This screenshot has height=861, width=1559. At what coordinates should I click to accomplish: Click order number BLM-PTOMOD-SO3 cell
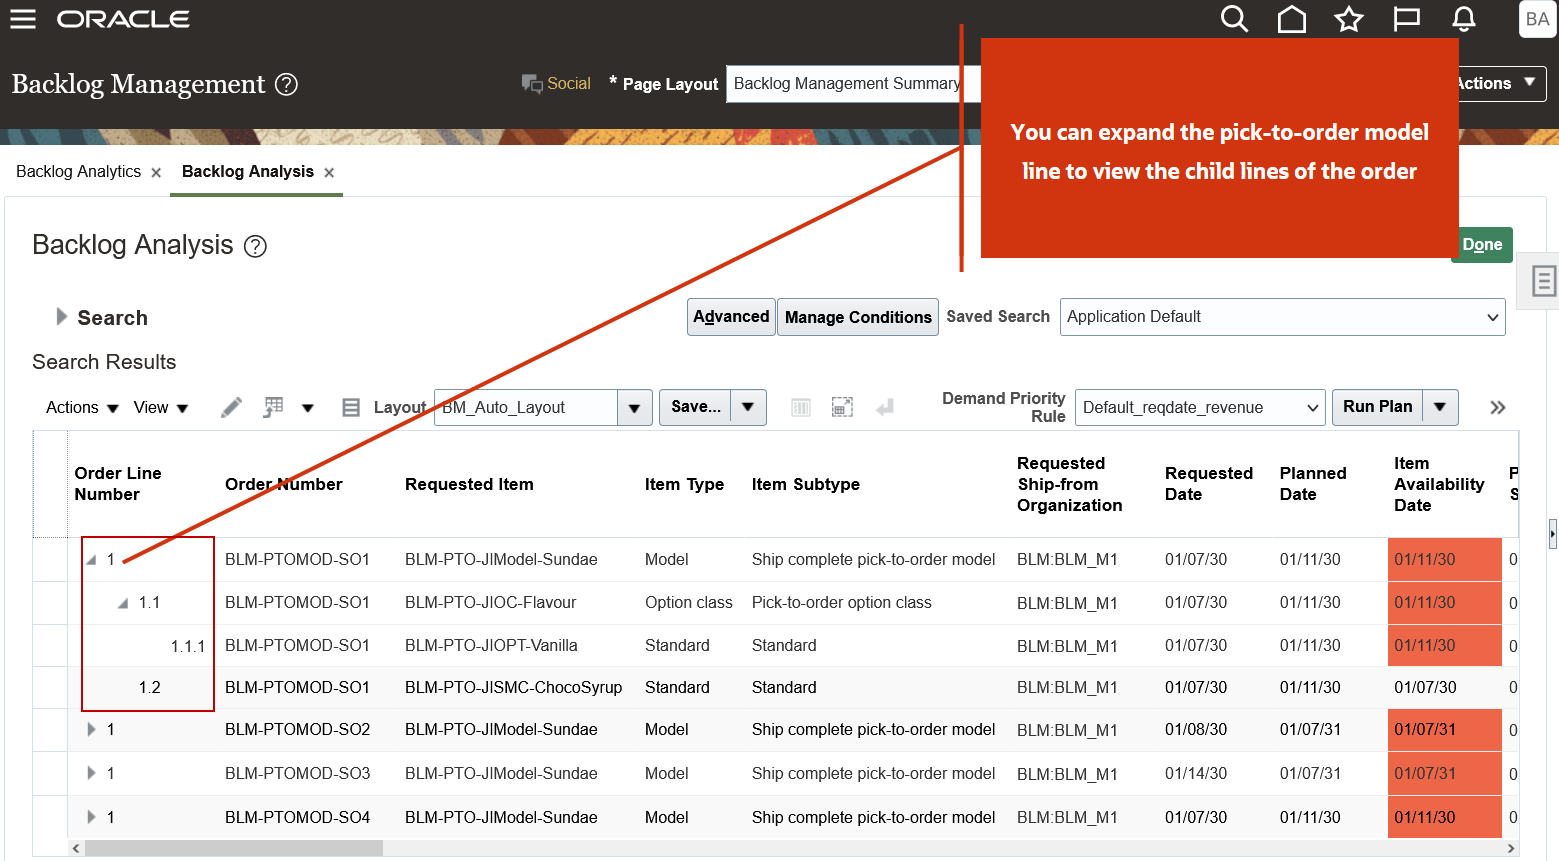point(297,774)
